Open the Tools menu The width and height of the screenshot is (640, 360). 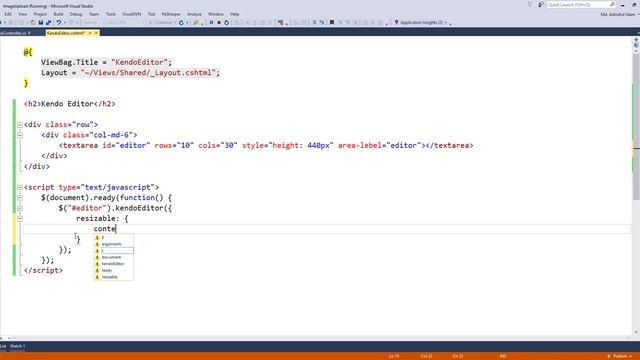coord(111,14)
